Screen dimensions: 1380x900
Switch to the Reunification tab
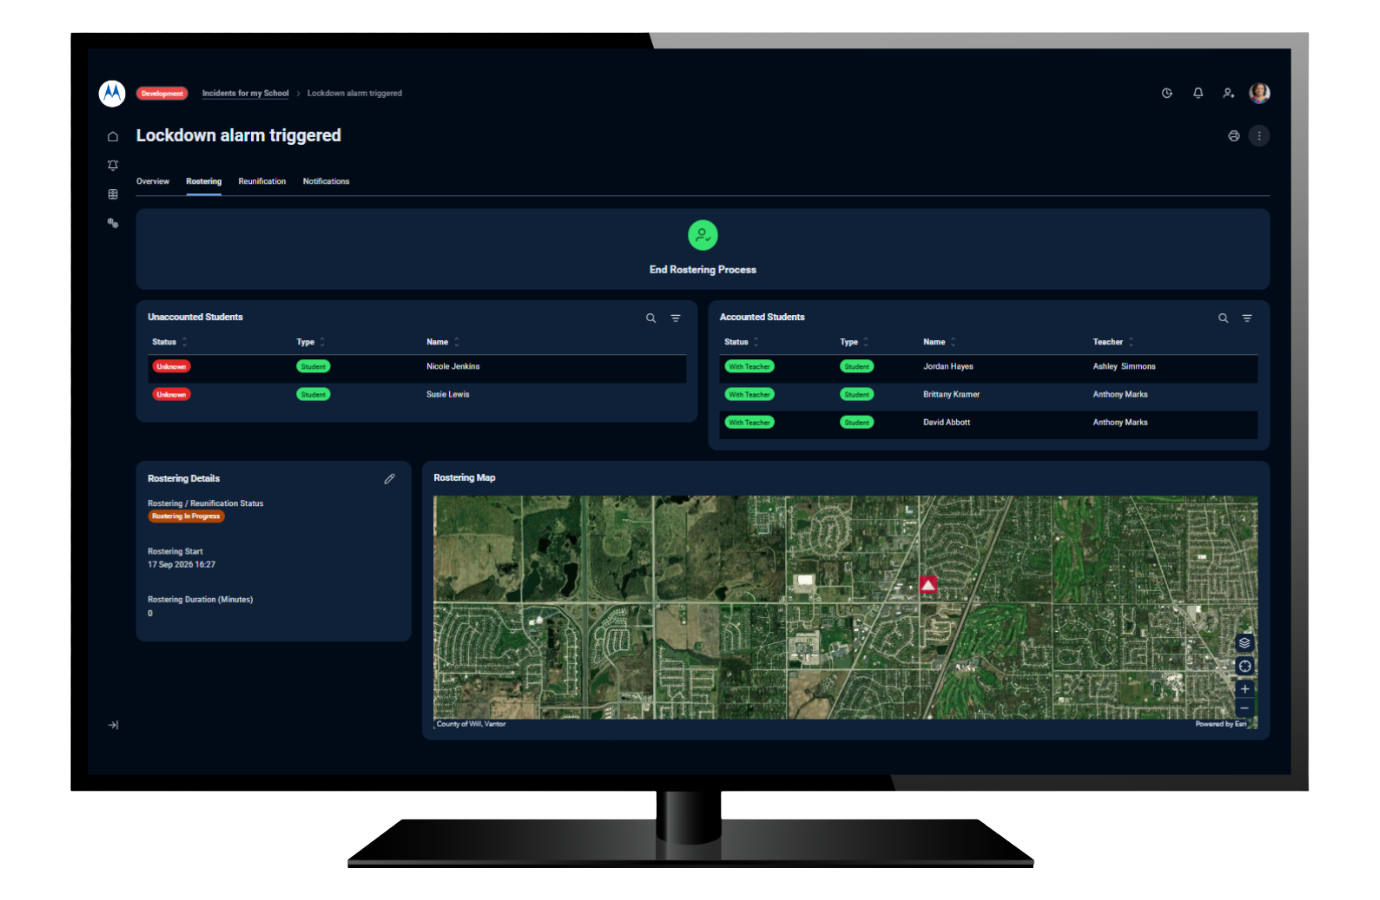coord(262,182)
